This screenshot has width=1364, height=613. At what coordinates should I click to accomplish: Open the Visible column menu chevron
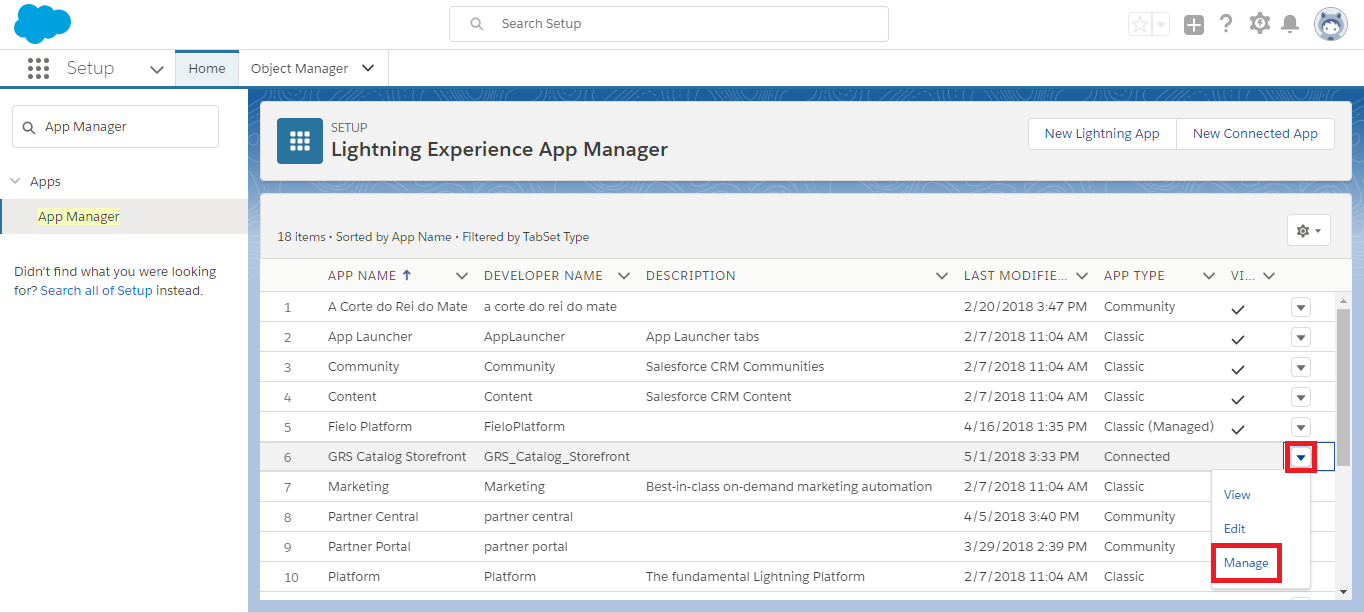tap(1269, 276)
